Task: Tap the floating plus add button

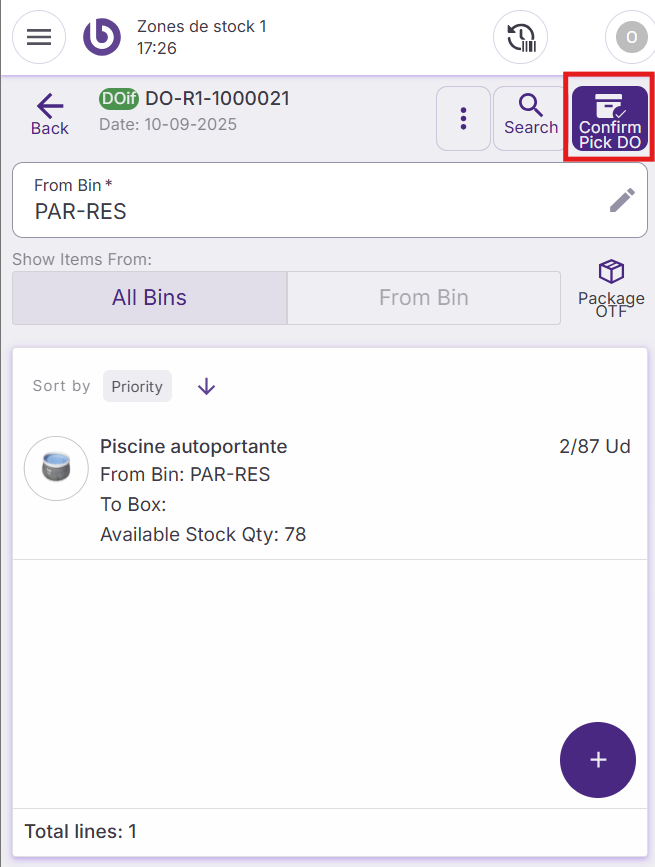Action: 598,760
